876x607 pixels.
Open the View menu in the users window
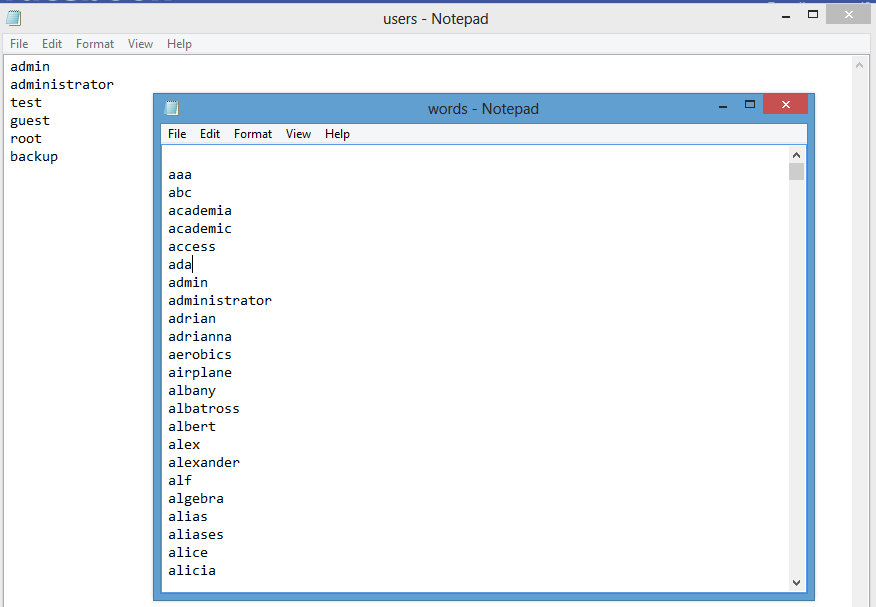(140, 43)
